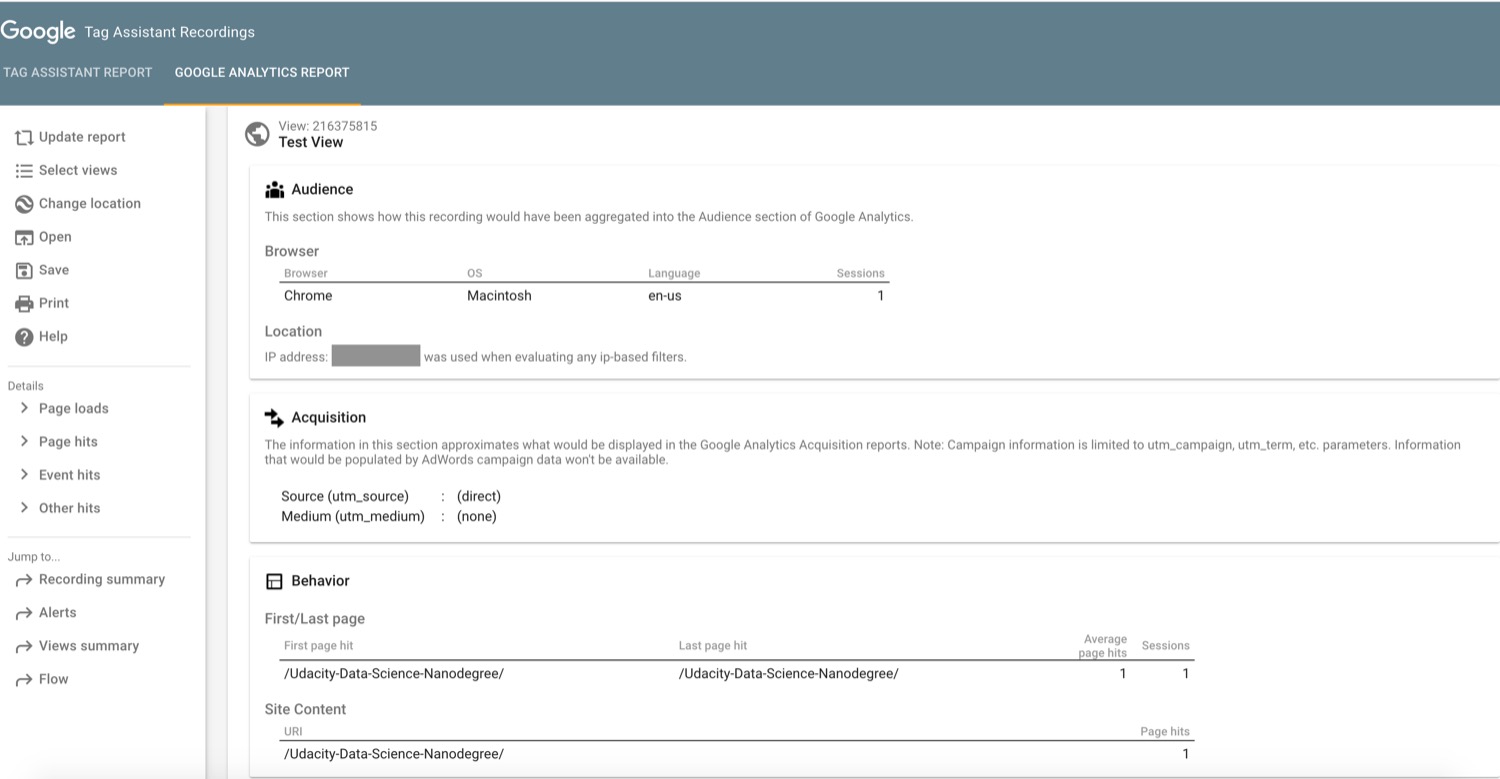Expand the Other hits details chevron
The height and width of the screenshot is (779, 1500).
(x=24, y=507)
